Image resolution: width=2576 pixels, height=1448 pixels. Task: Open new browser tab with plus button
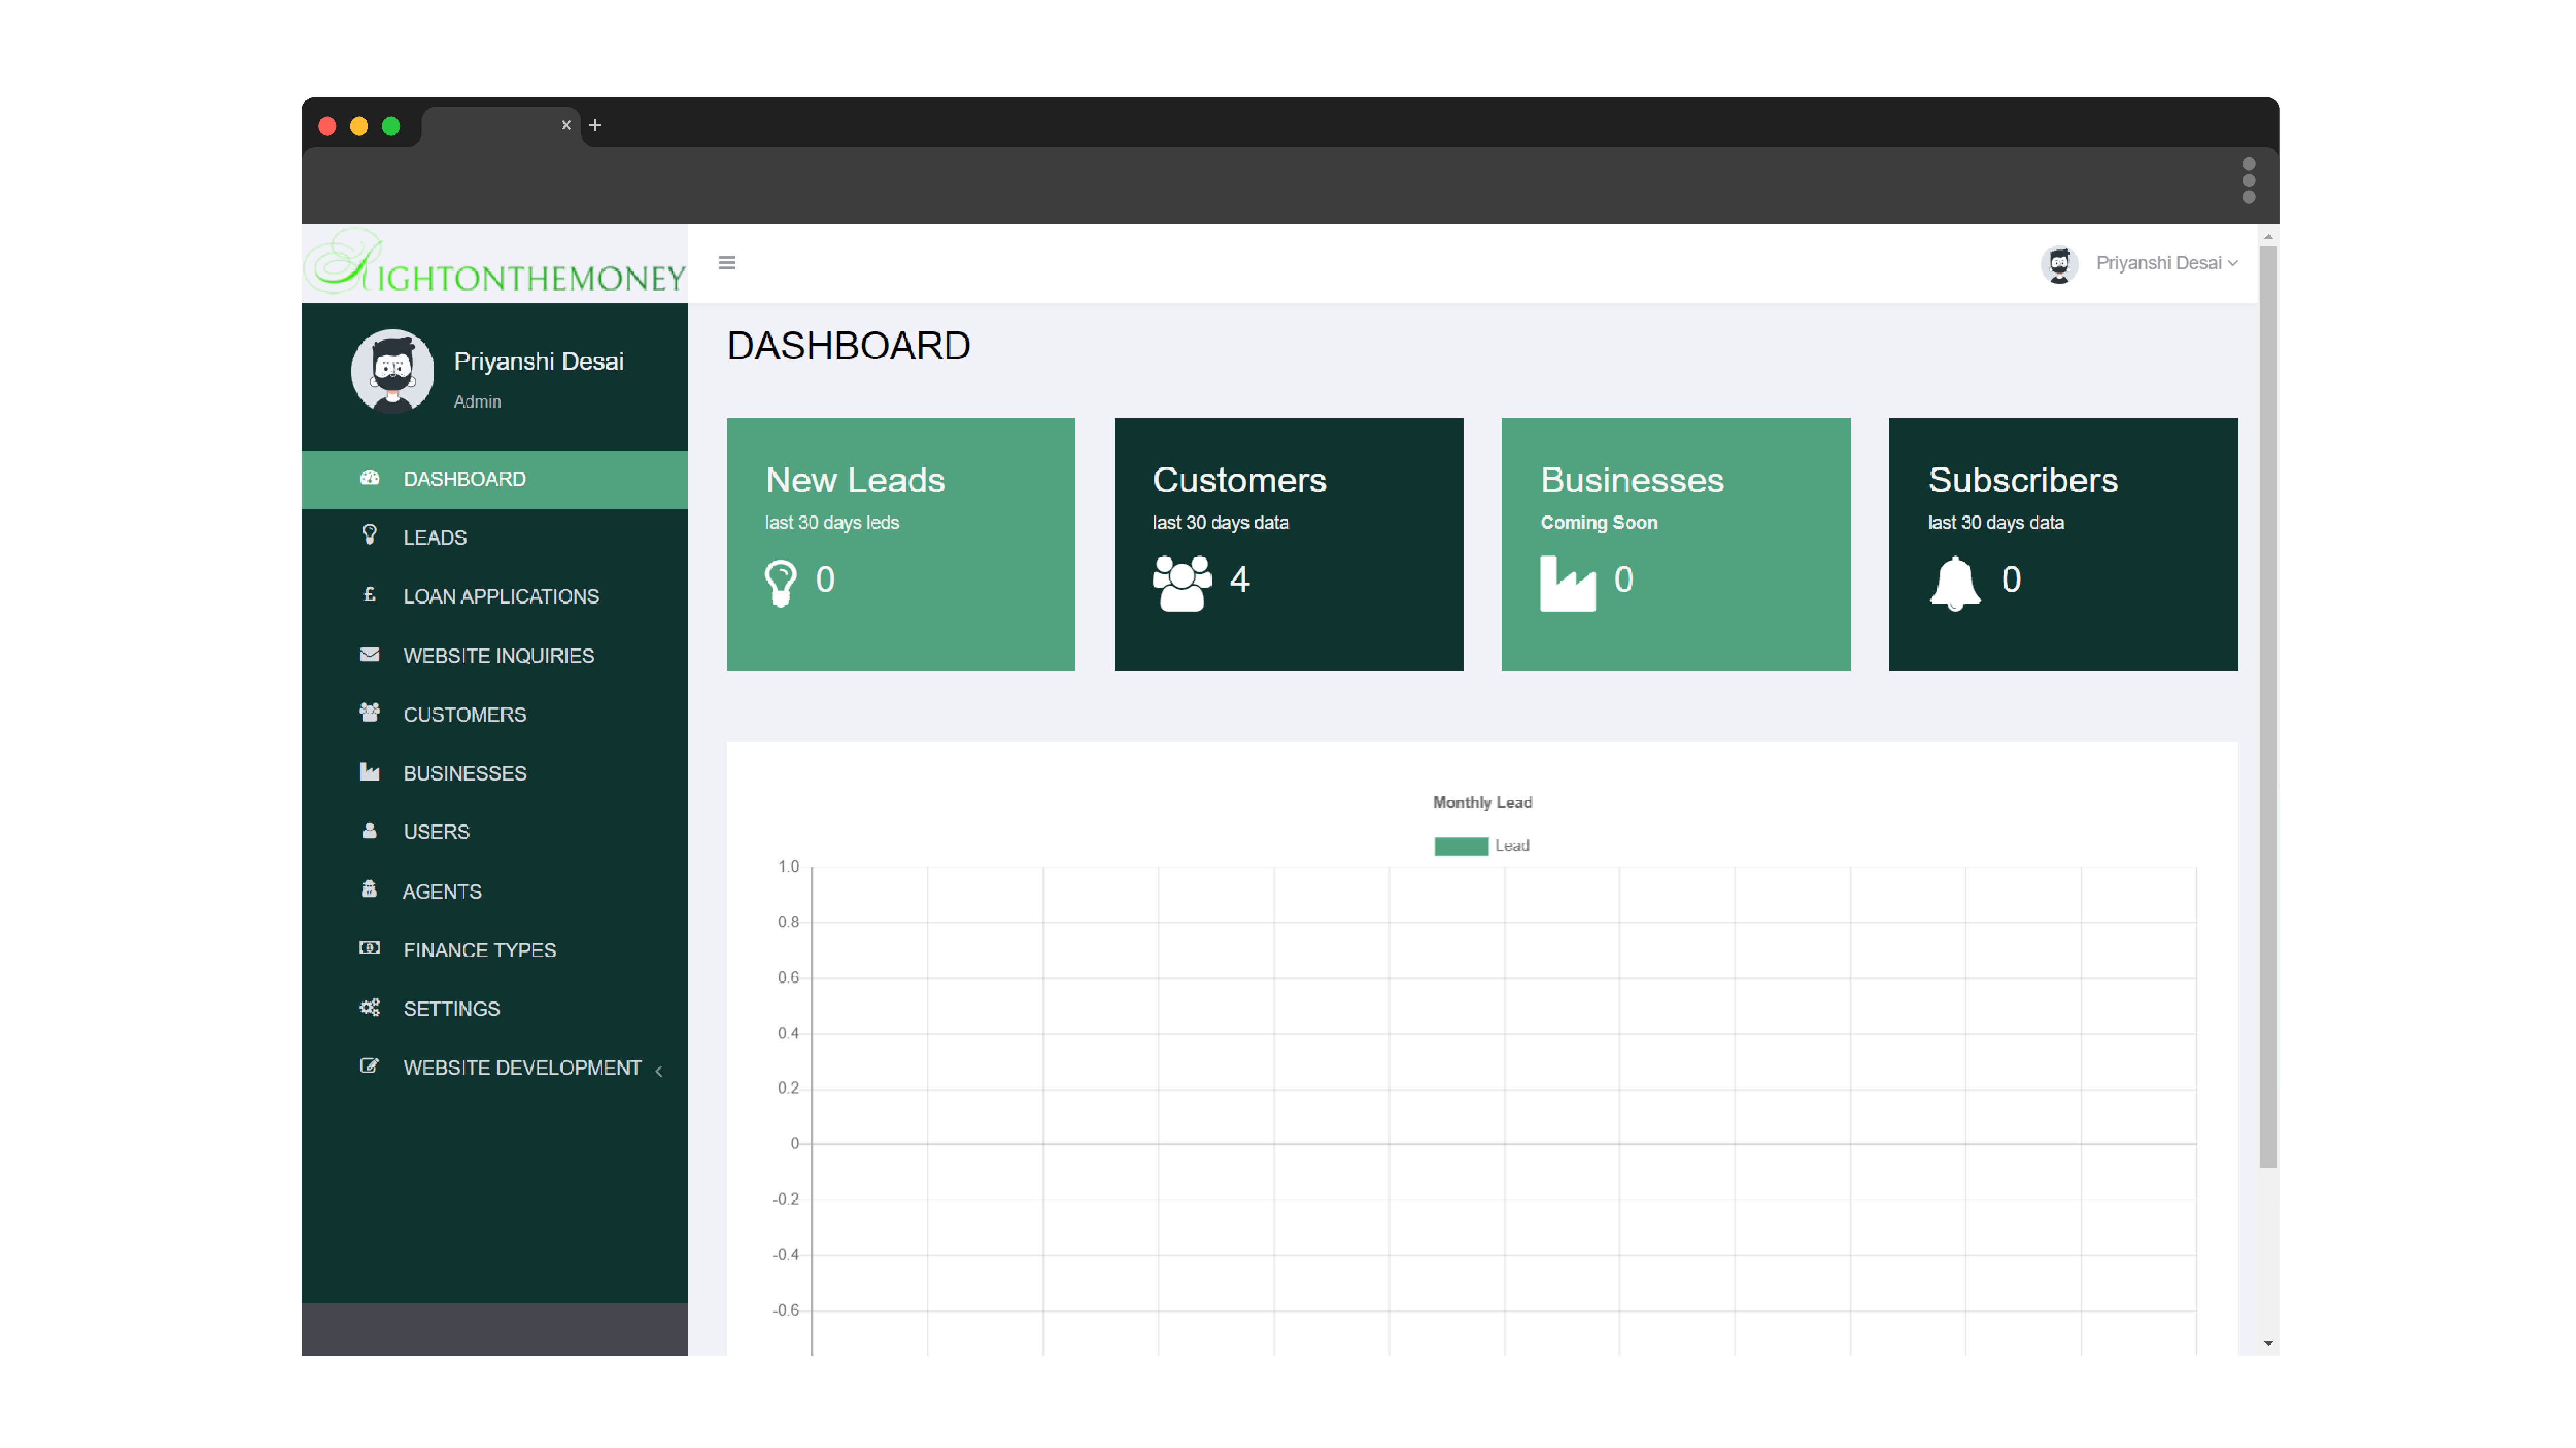(595, 125)
